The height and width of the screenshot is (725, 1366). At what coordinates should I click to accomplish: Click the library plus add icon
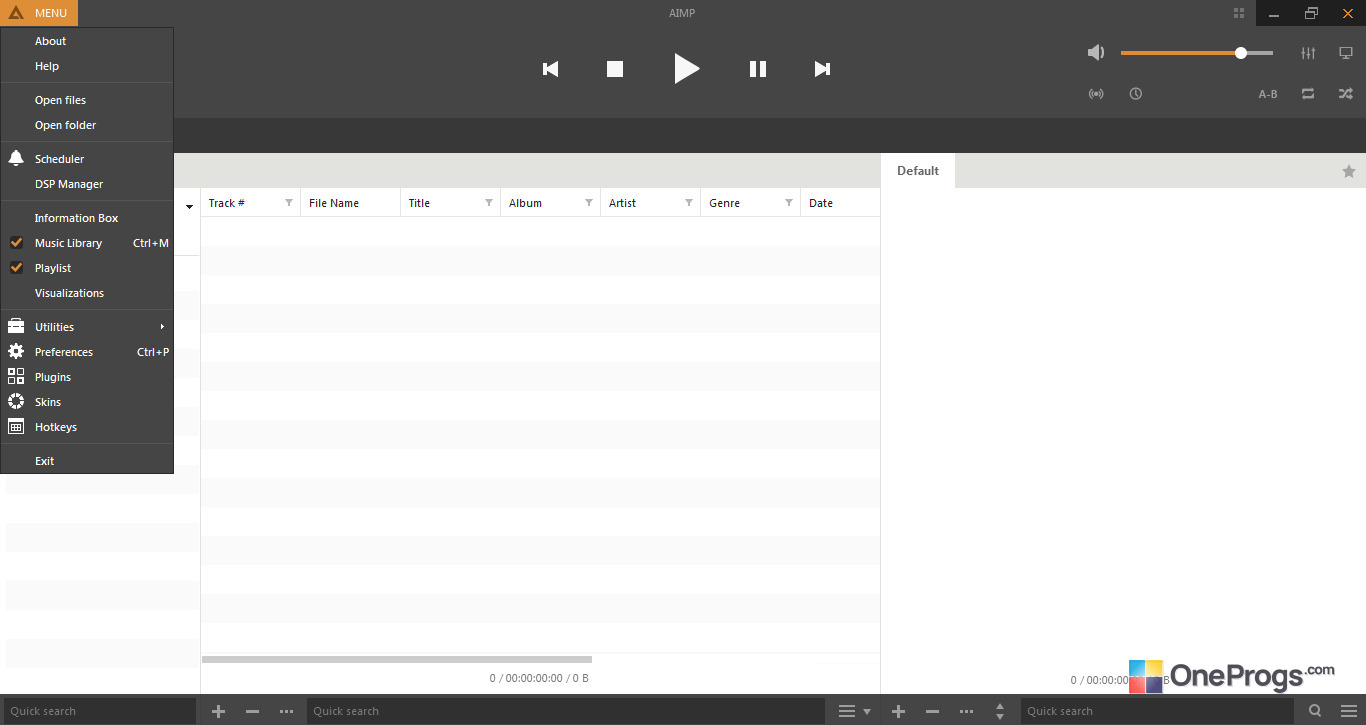pyautogui.click(x=219, y=711)
